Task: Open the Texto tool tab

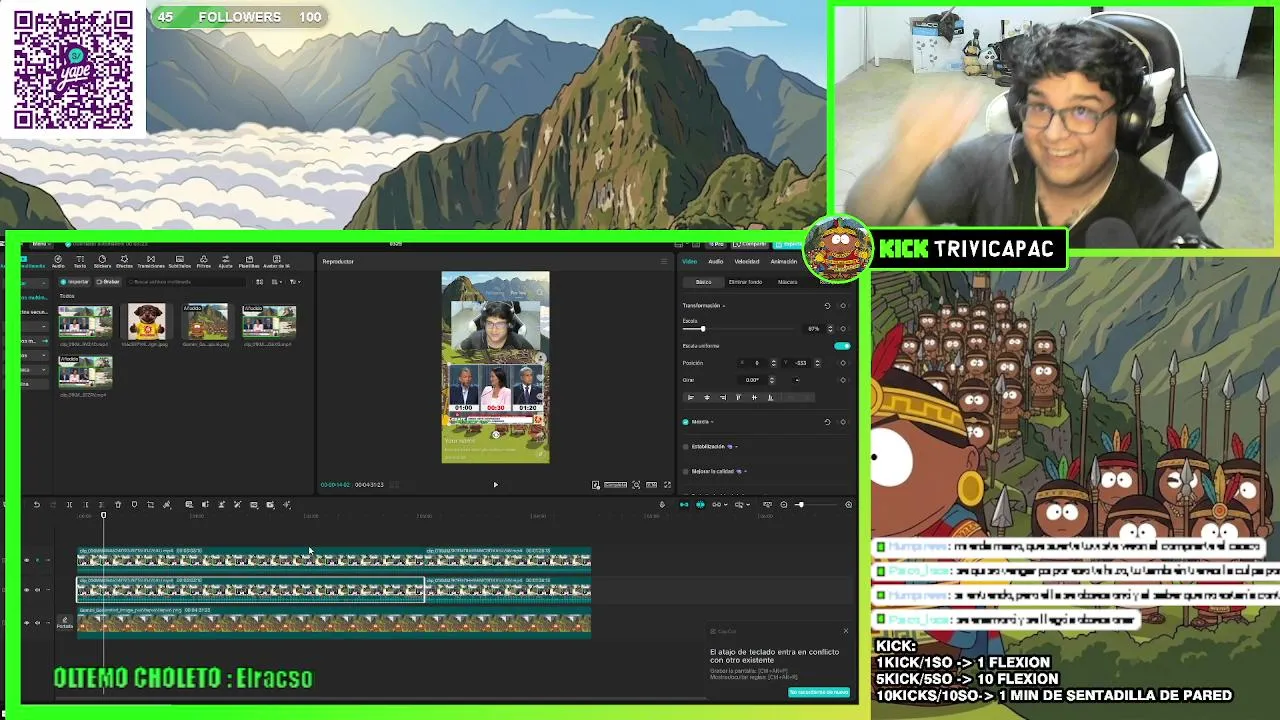Action: coord(80,262)
